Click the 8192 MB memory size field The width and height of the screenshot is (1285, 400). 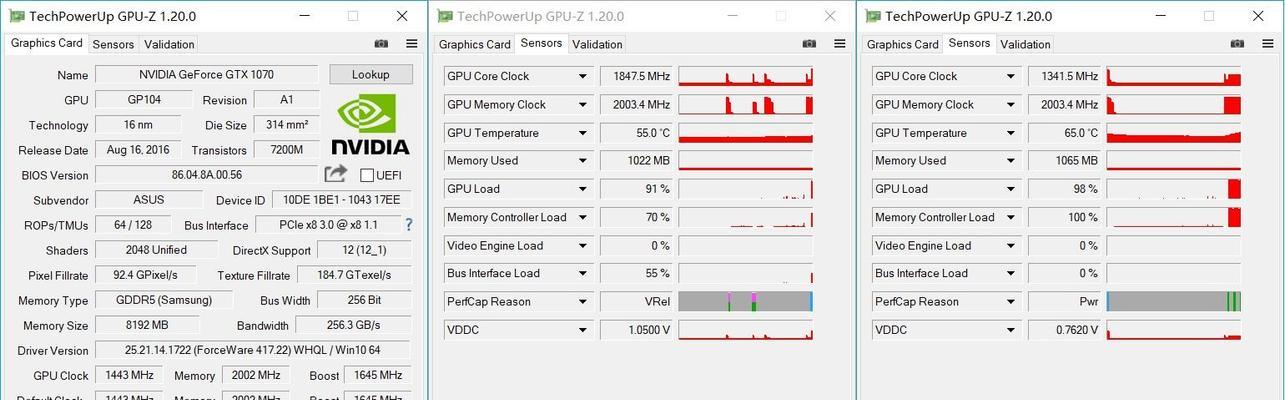145,325
